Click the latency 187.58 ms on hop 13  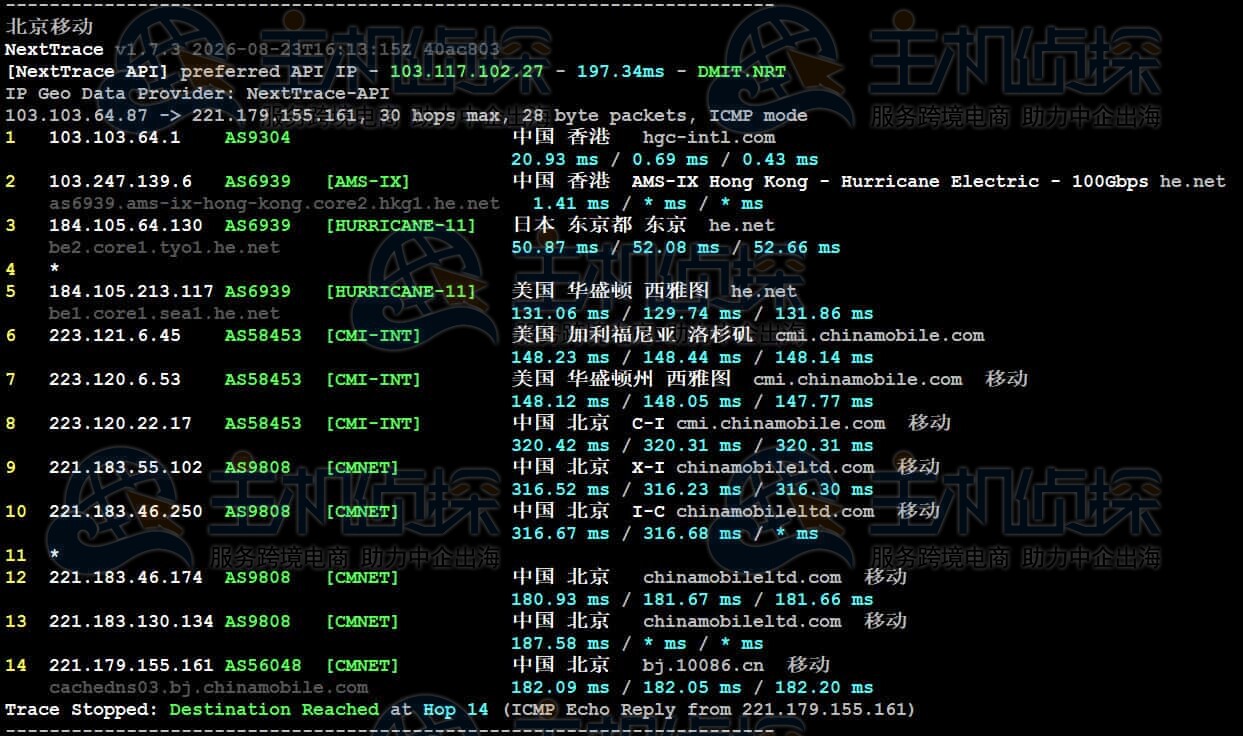(x=560, y=643)
